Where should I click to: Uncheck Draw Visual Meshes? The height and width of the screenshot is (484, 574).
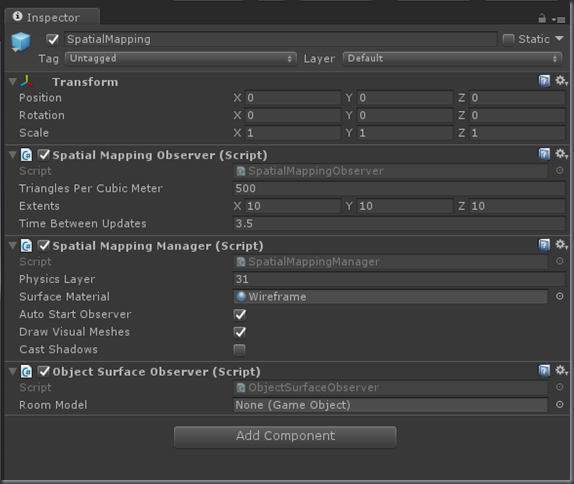tap(240, 332)
